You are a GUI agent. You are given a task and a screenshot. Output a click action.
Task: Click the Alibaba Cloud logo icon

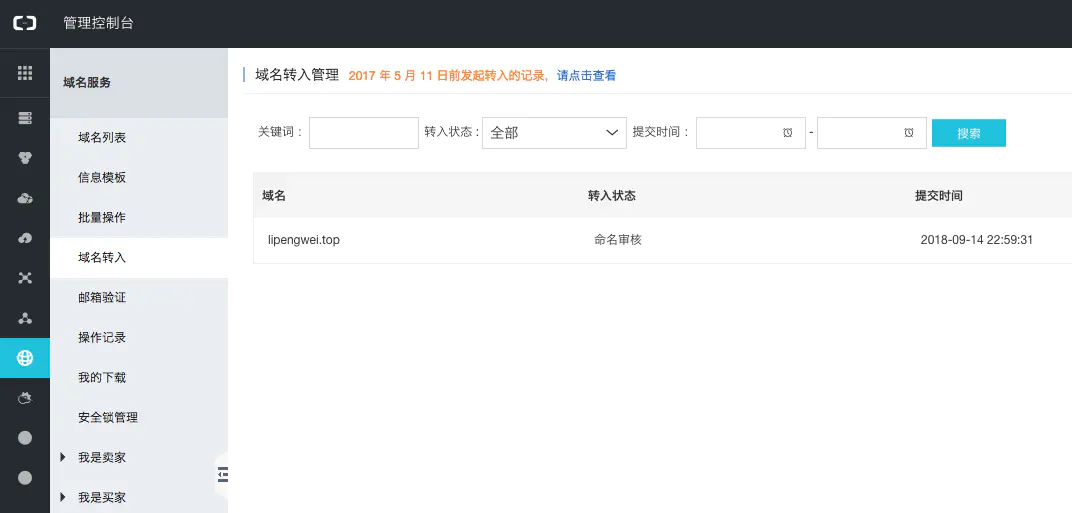24,23
